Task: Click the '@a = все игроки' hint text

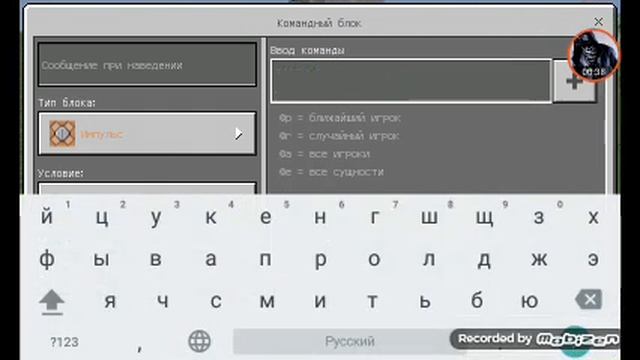Action: tap(324, 154)
